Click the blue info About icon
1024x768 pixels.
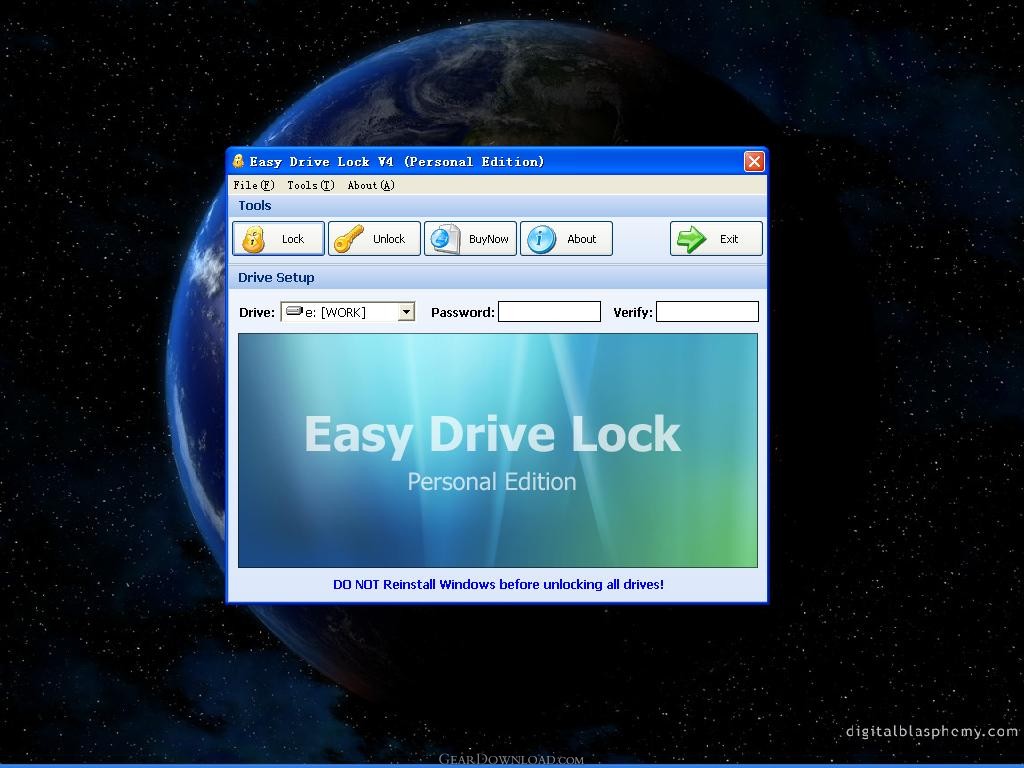click(x=541, y=238)
